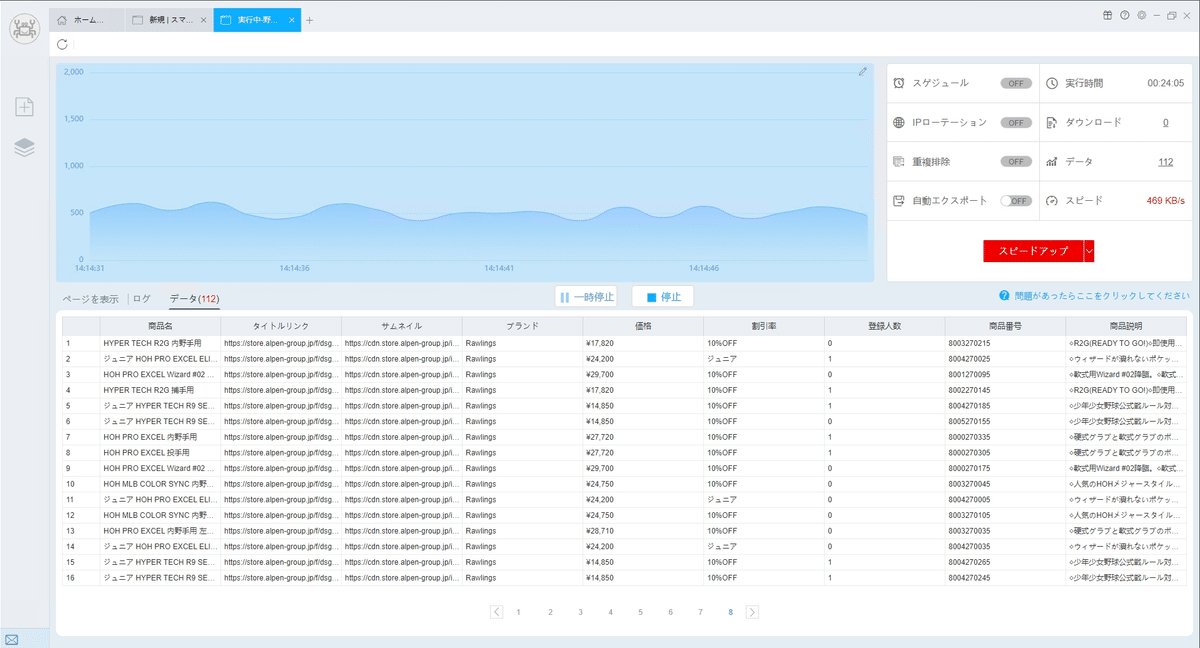Open the ログ tab
The height and width of the screenshot is (648, 1200).
pyautogui.click(x=142, y=299)
